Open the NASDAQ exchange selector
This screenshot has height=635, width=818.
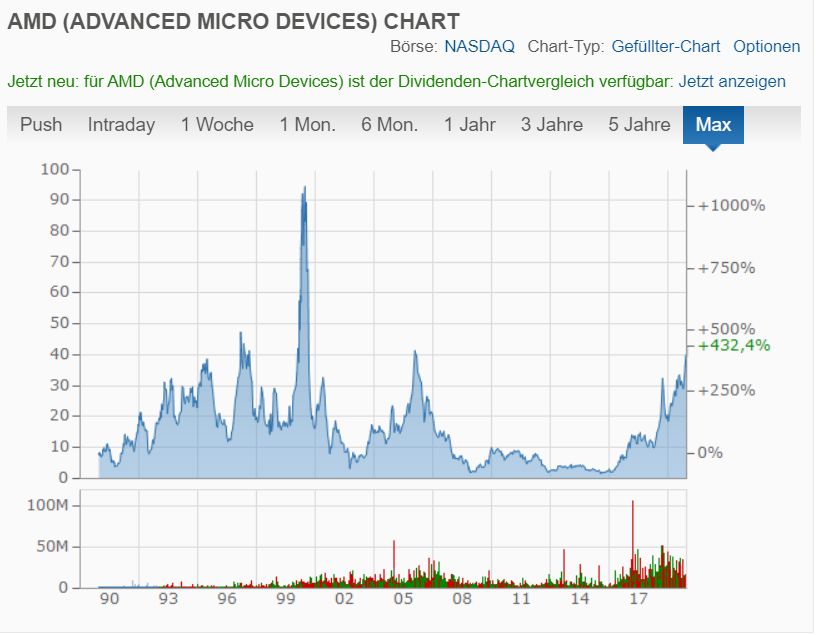479,46
